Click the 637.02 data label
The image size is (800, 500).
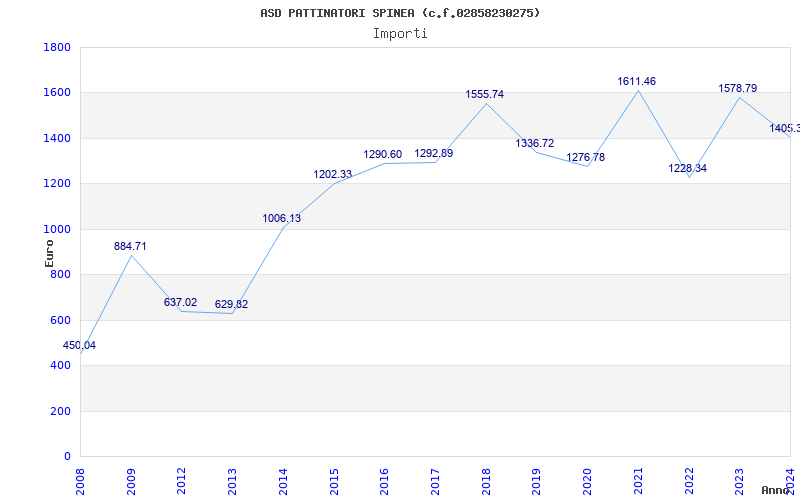[x=180, y=303]
